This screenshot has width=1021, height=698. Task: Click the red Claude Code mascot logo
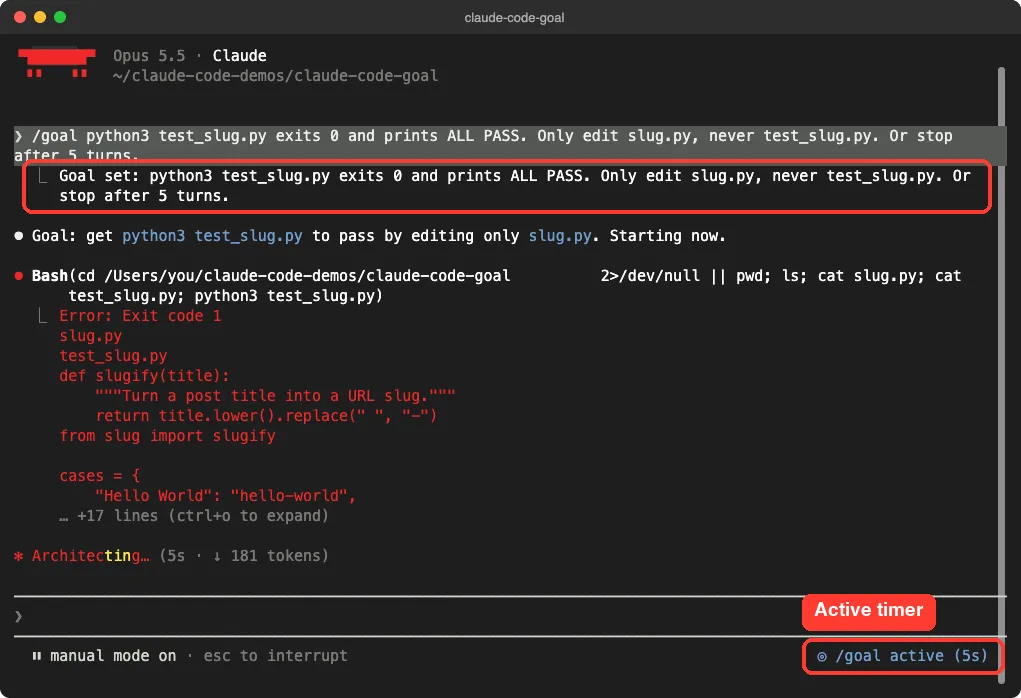click(57, 63)
